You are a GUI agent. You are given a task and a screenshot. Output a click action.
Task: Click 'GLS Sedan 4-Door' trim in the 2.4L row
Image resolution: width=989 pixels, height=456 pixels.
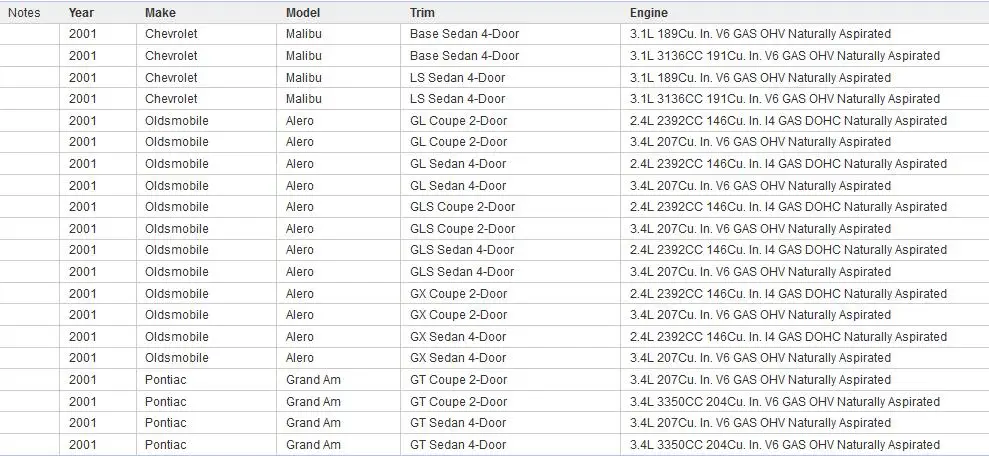462,250
